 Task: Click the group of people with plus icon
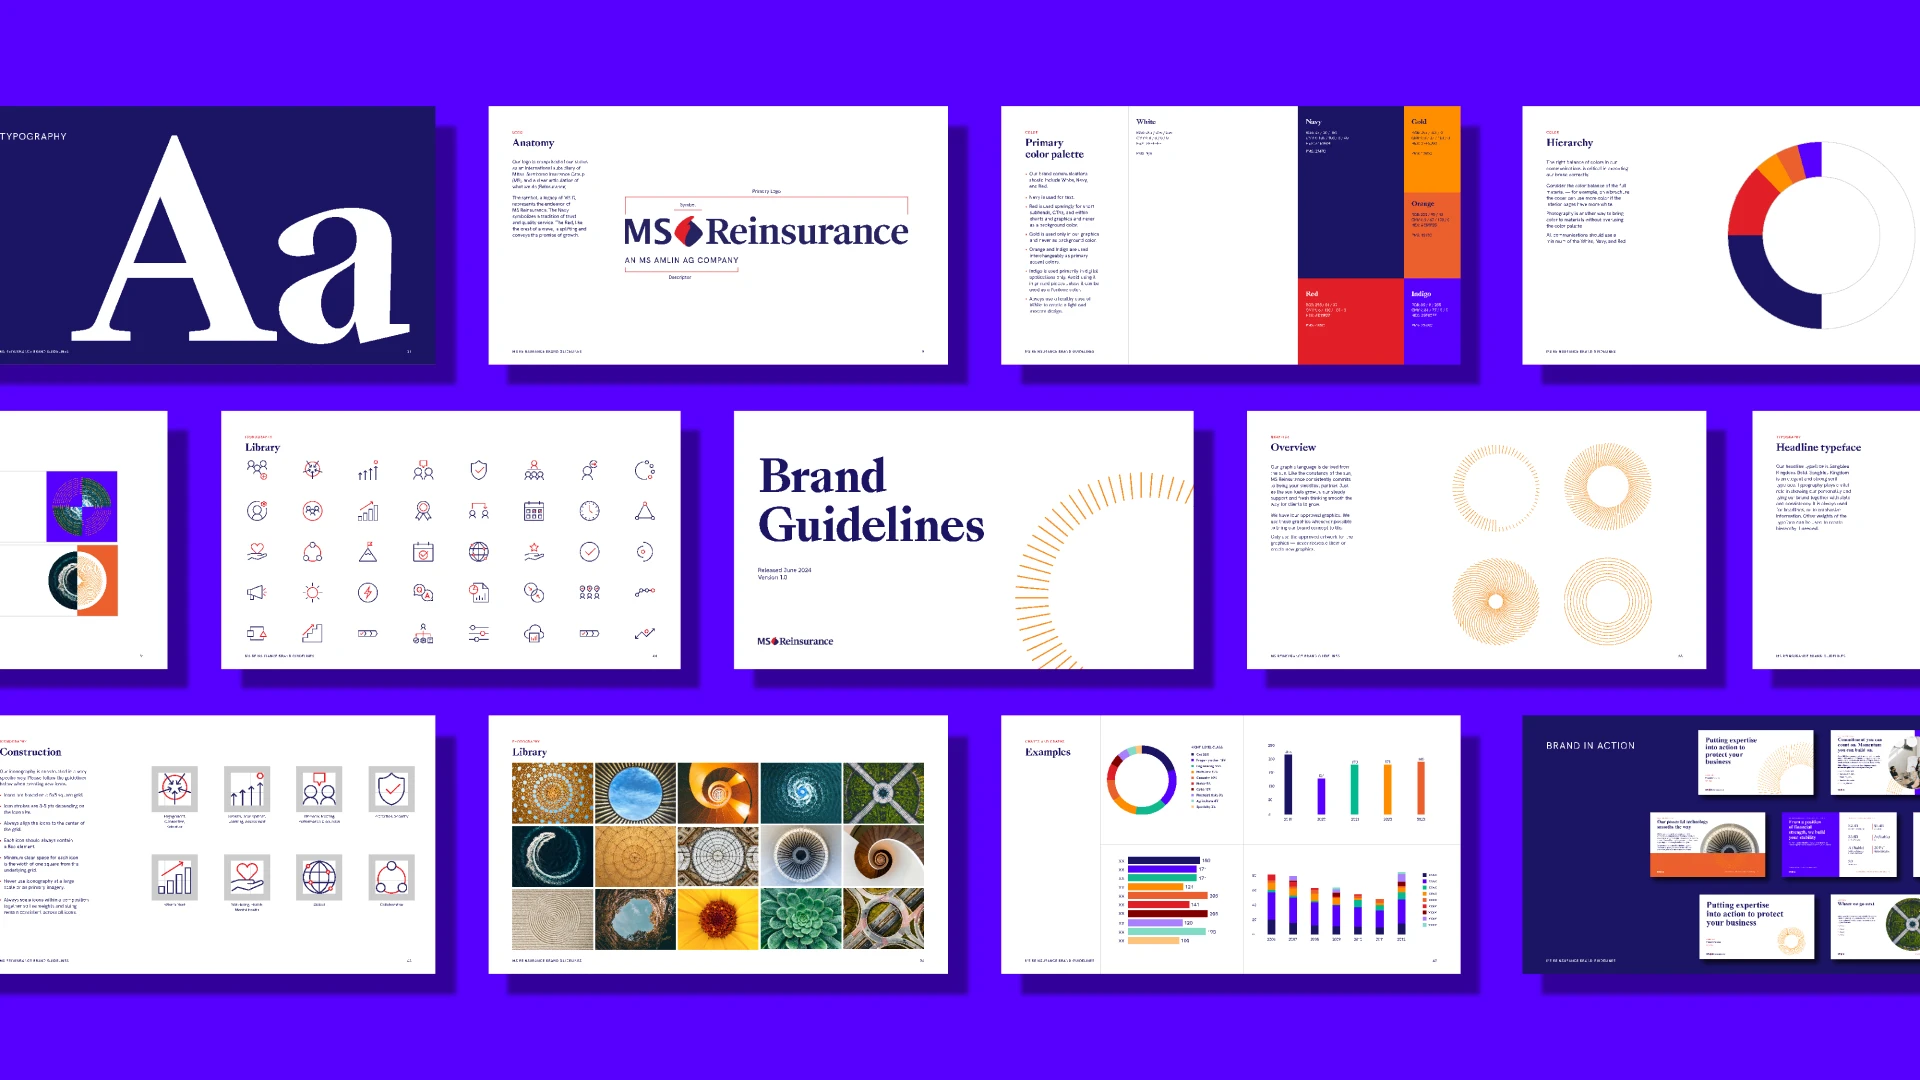pos(257,470)
